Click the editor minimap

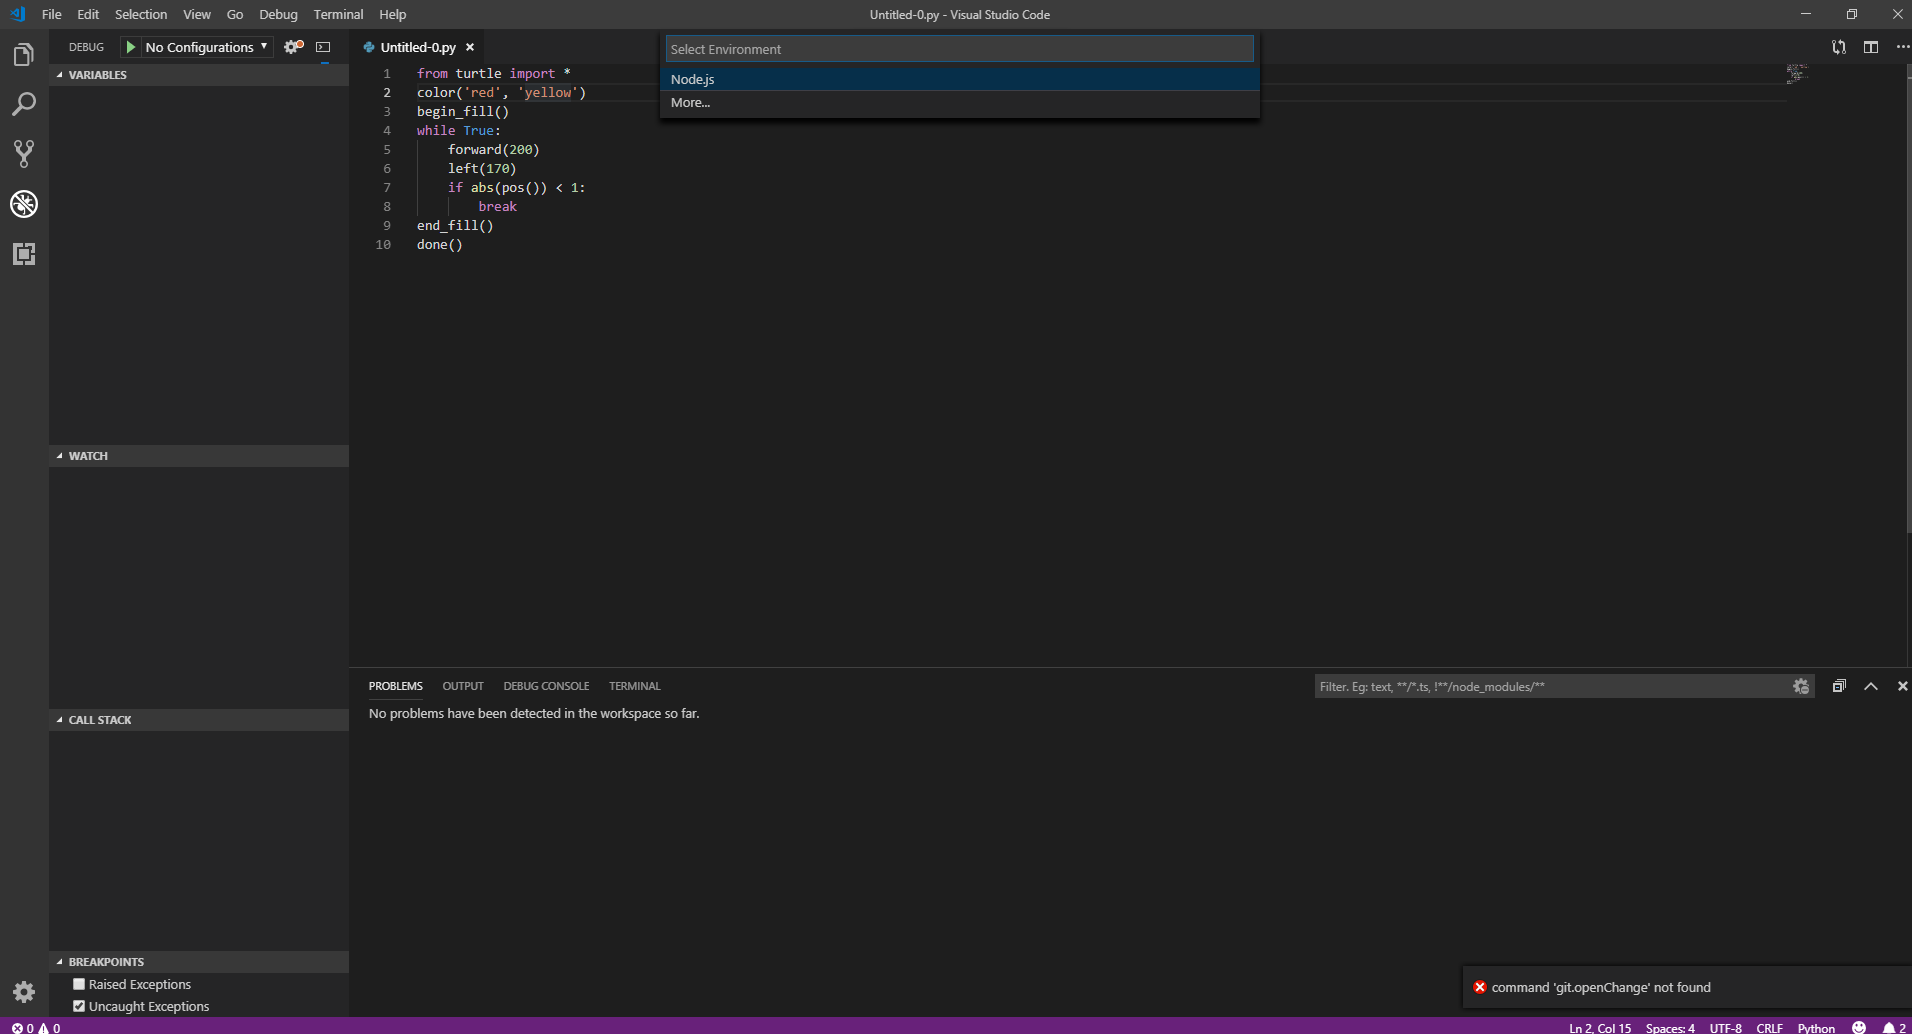[1797, 74]
